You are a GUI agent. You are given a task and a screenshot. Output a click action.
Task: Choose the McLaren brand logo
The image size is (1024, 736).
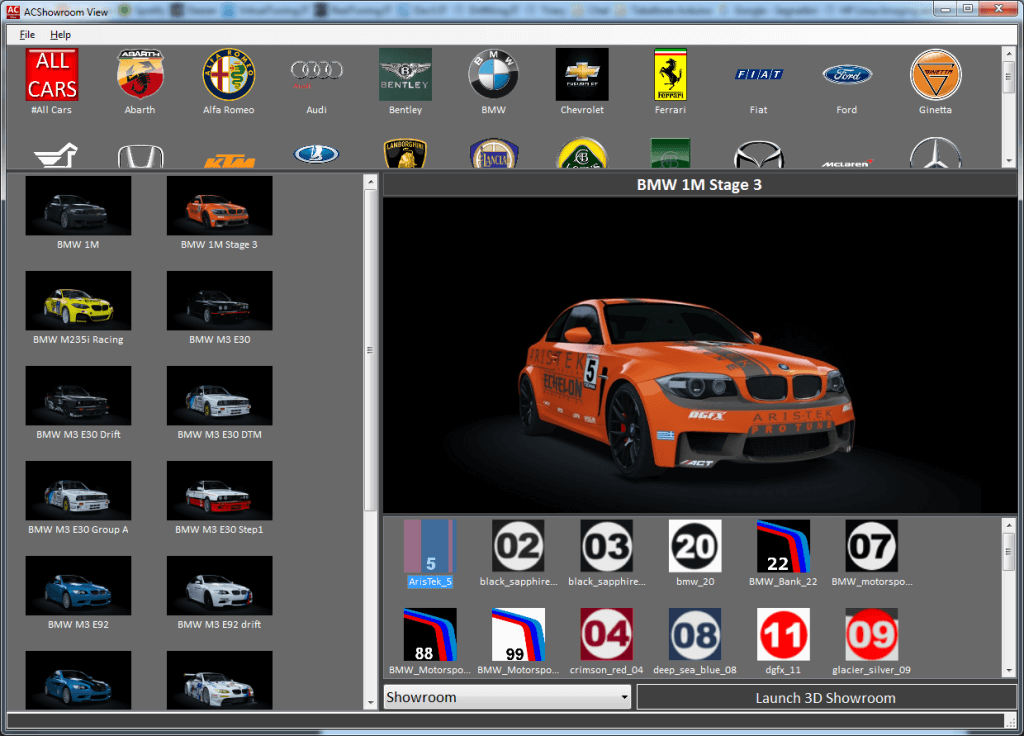point(847,163)
